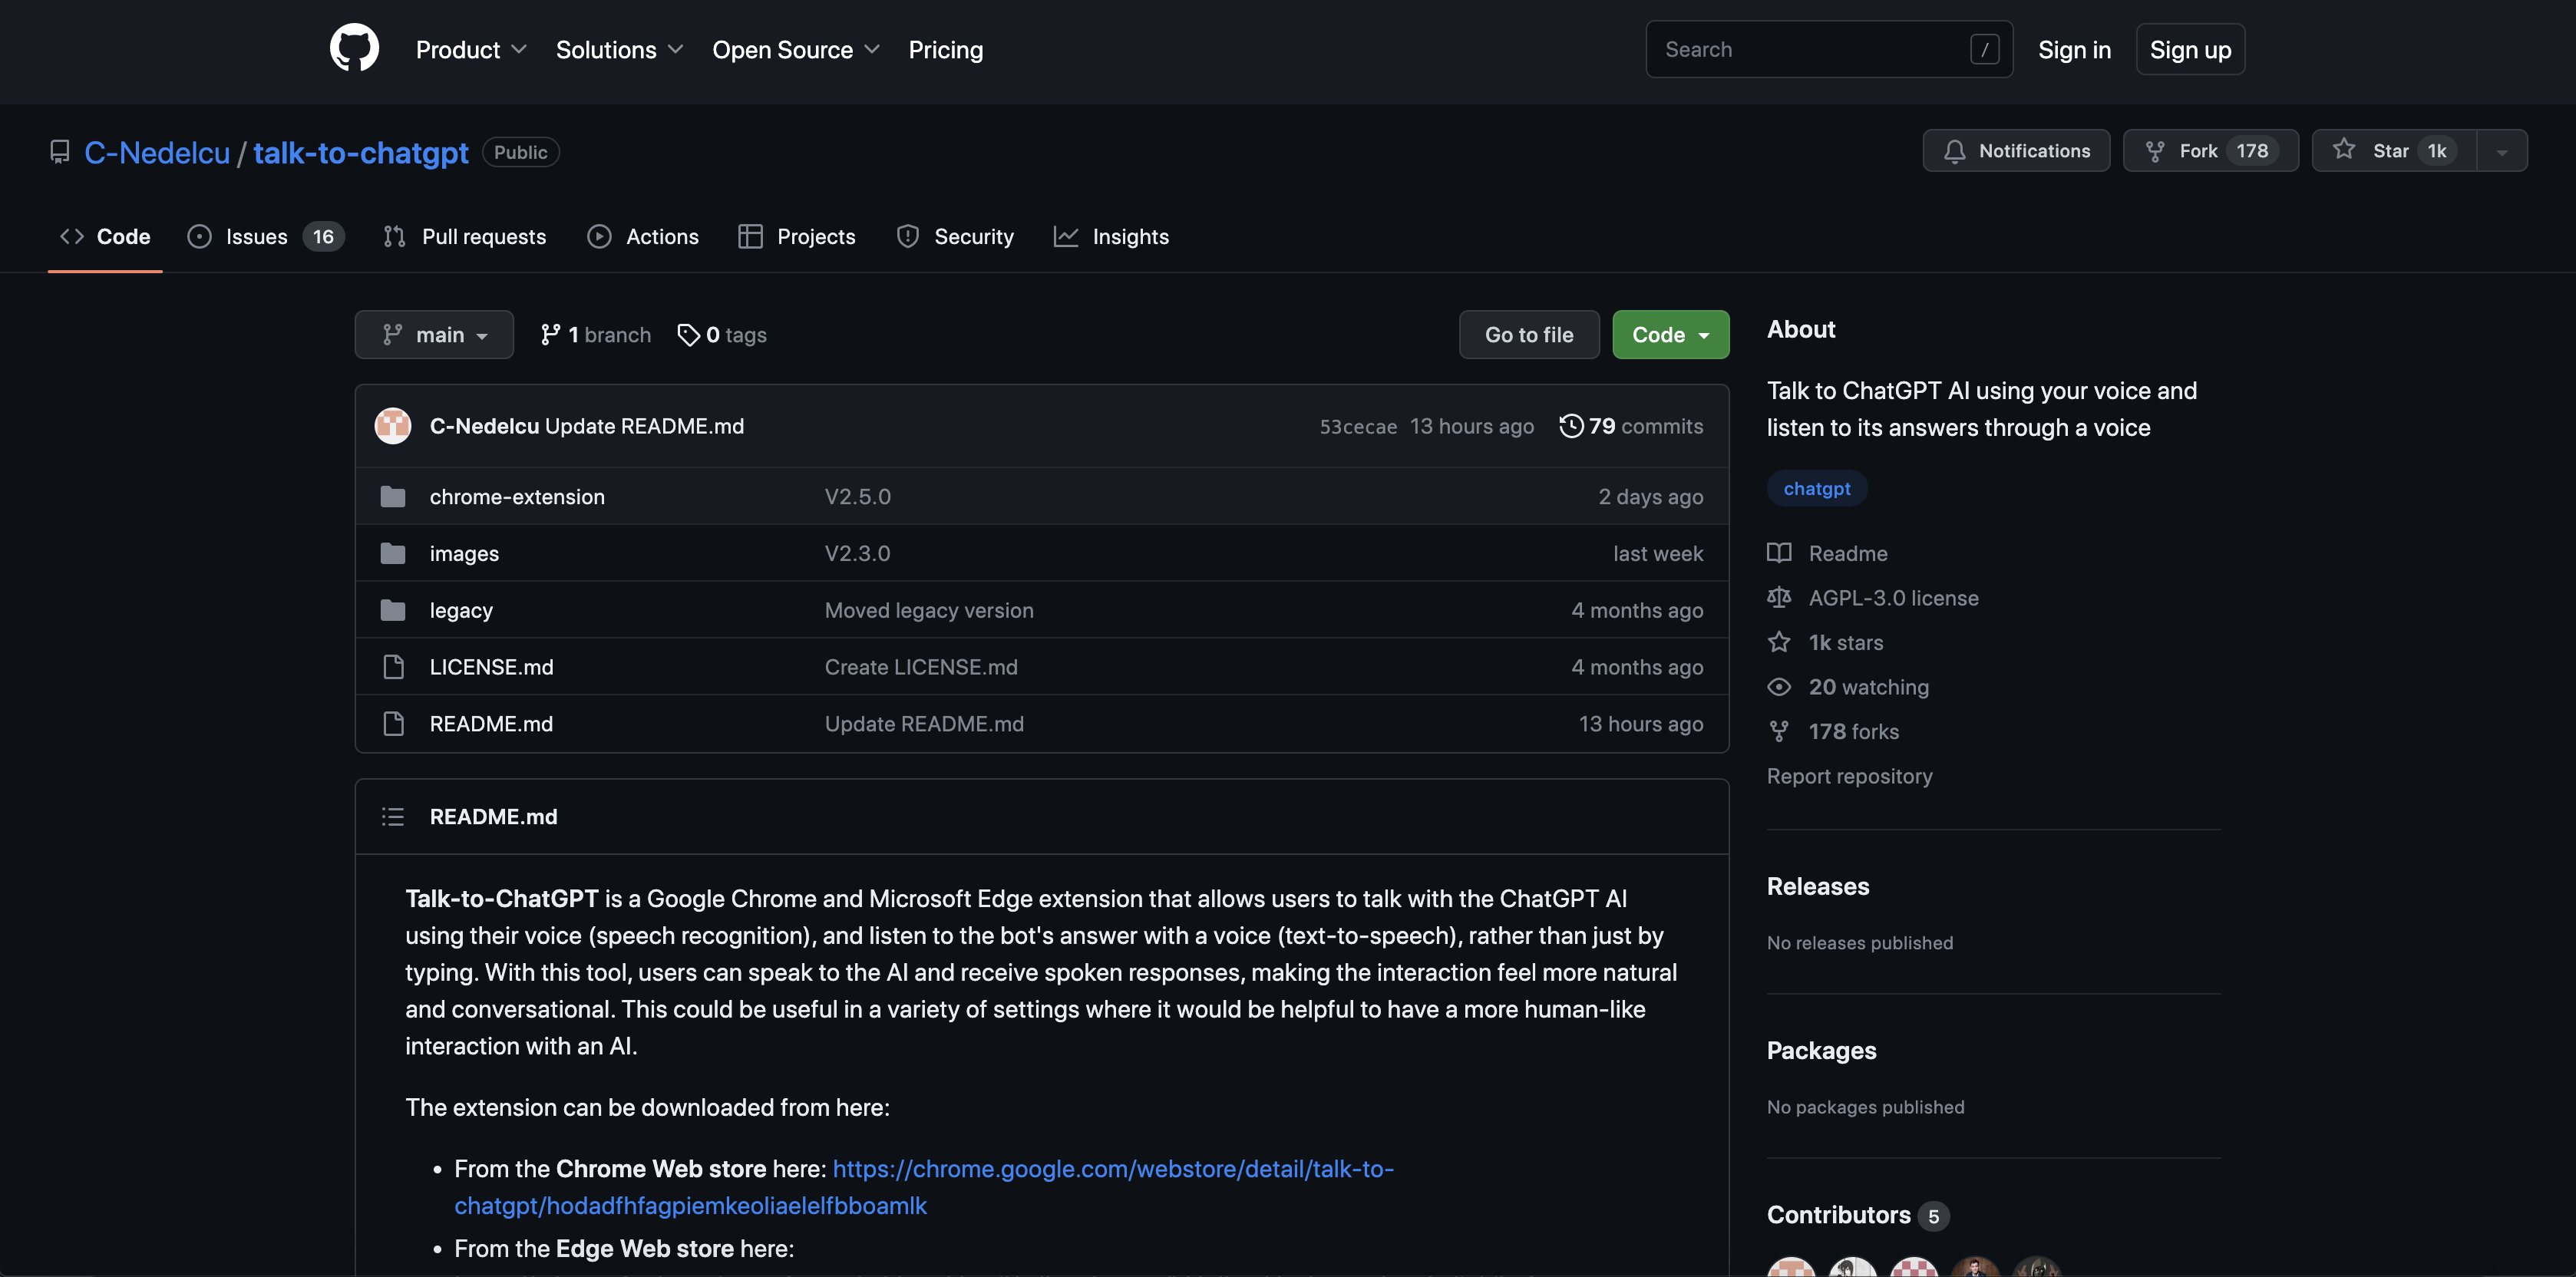2576x1277 pixels.
Task: Click the V2.5.0 commit message
Action: click(x=857, y=496)
